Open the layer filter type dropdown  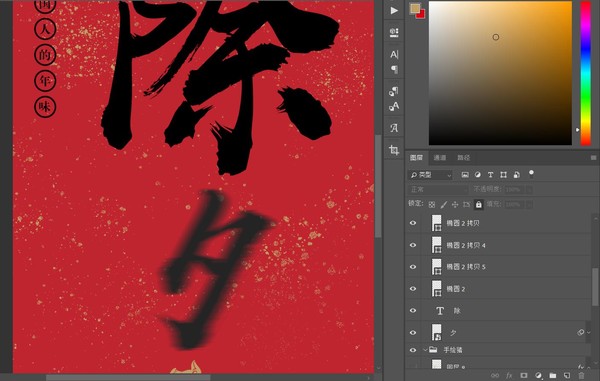[x=430, y=175]
